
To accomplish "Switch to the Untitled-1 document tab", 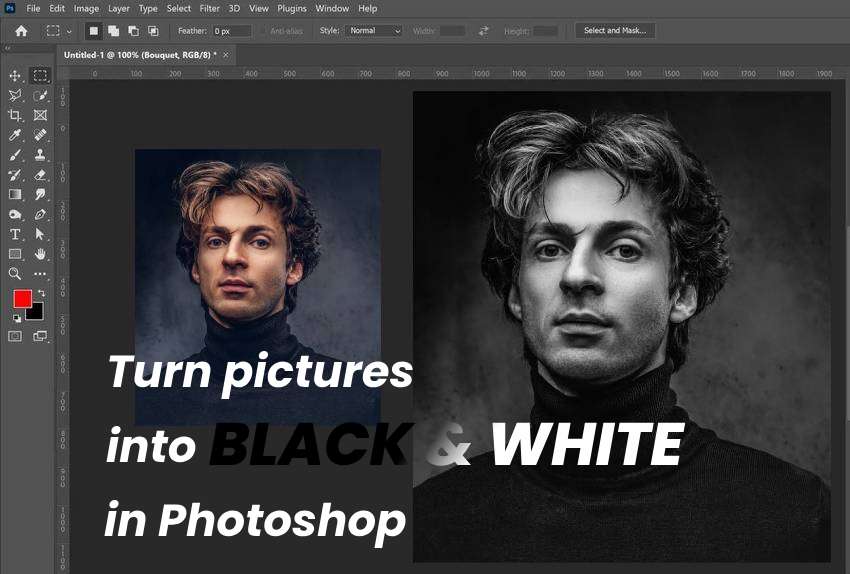I will (140, 55).
